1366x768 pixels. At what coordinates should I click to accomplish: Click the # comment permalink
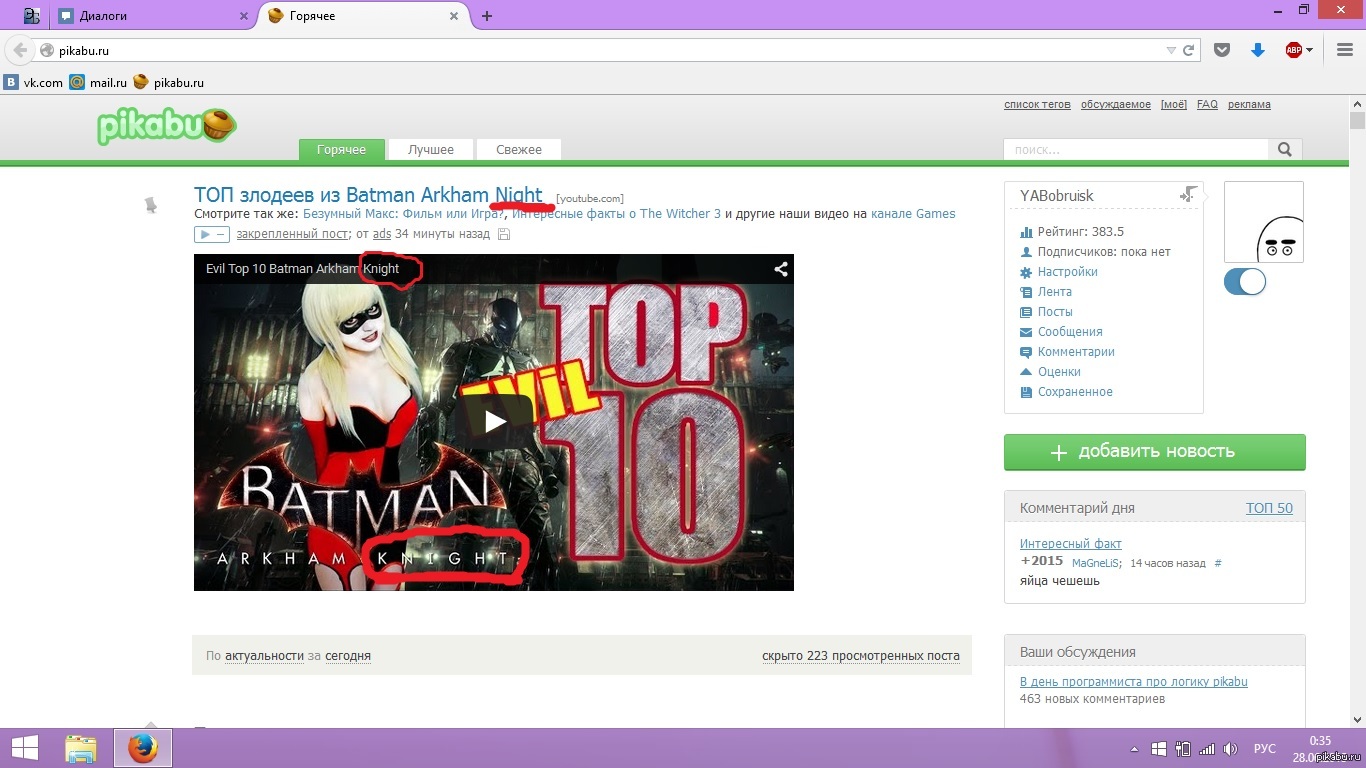(x=1218, y=564)
